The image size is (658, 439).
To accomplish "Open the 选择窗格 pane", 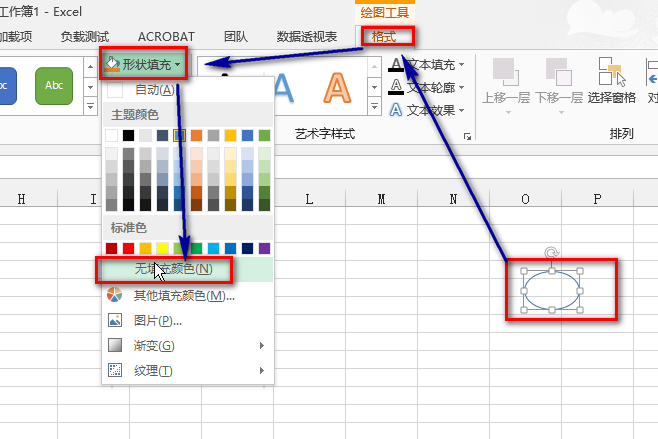I will (611, 81).
